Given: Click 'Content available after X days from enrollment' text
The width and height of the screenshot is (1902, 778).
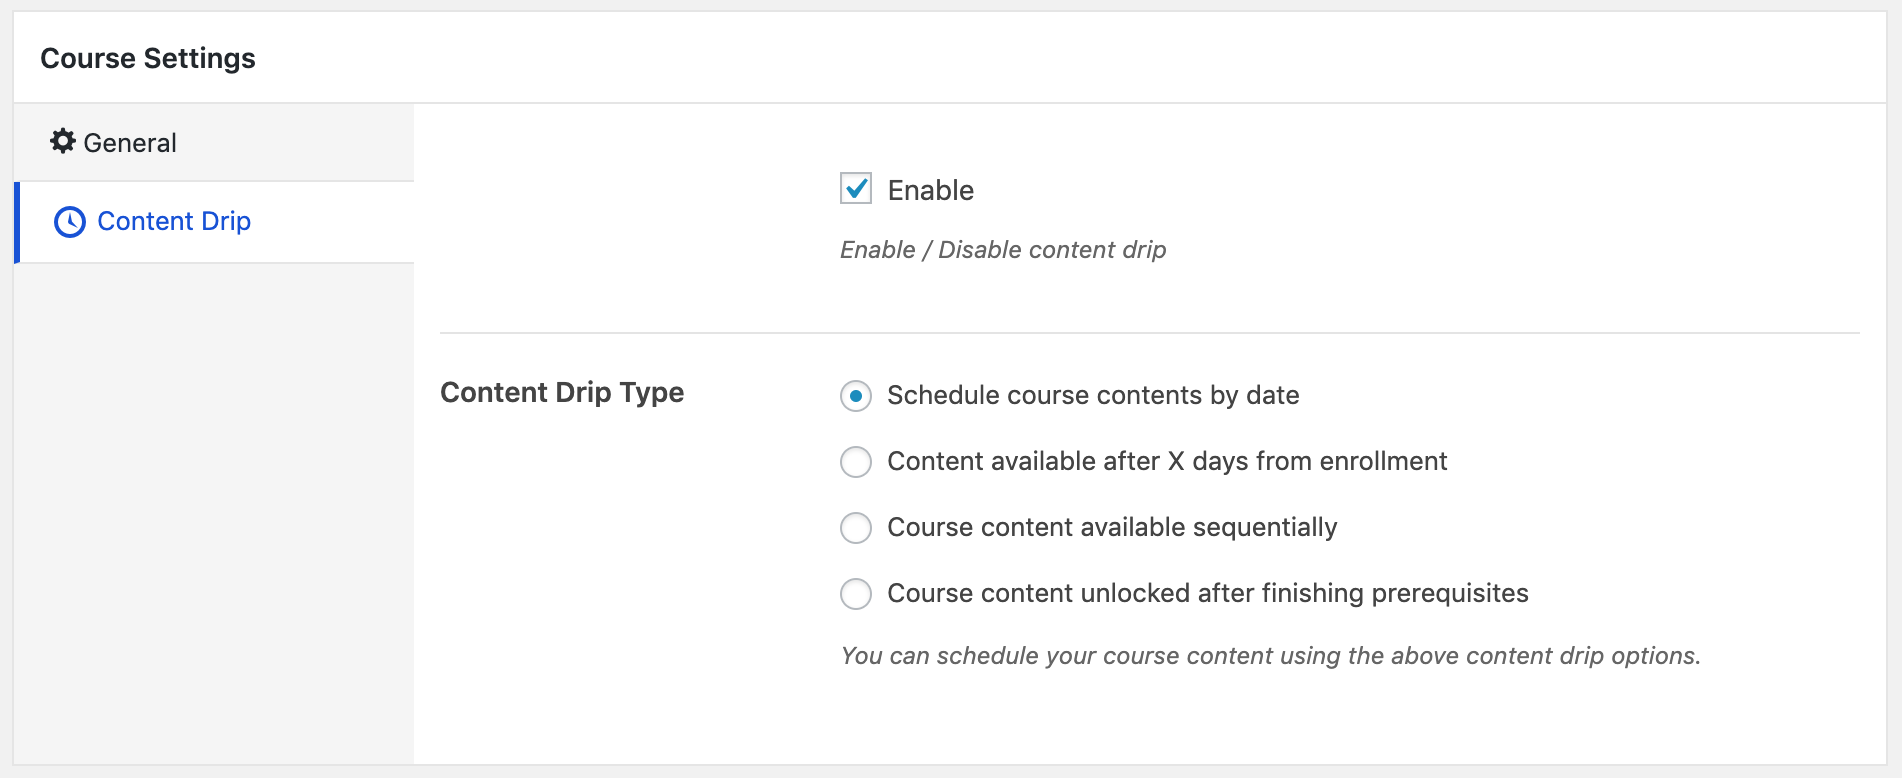Looking at the screenshot, I should click(x=1167, y=461).
